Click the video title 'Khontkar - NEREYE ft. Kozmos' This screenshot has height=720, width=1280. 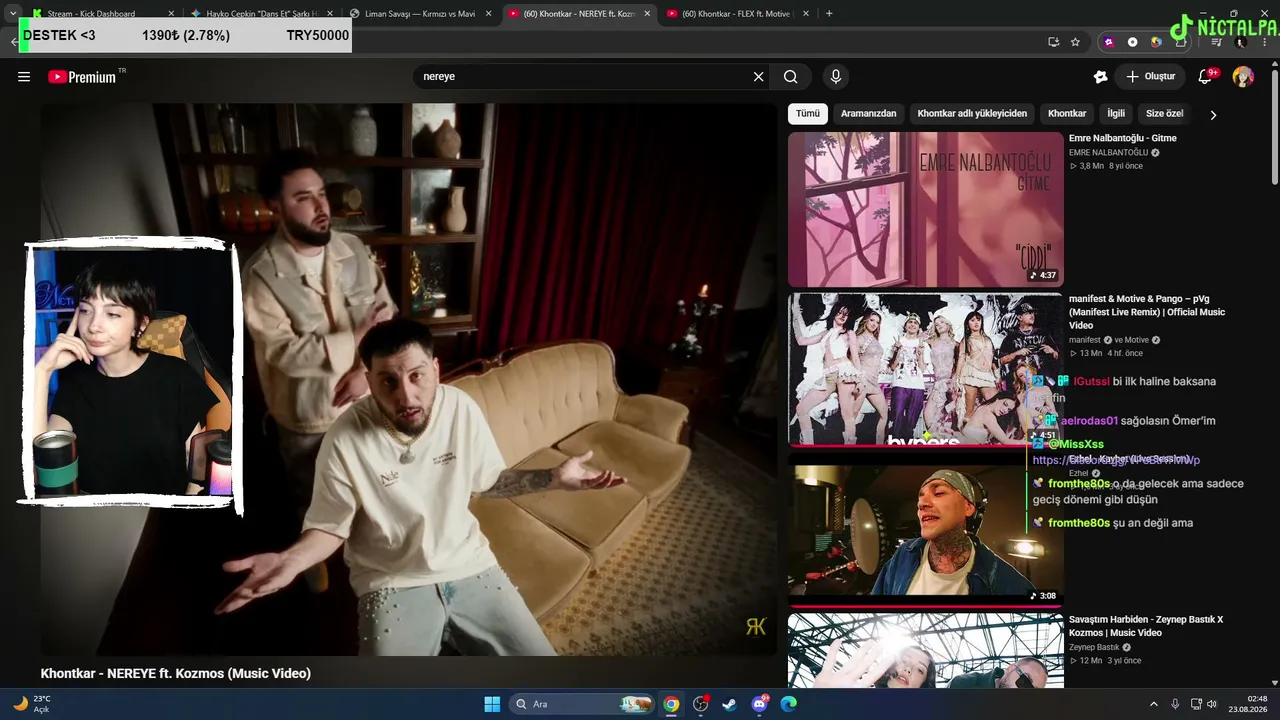[176, 674]
